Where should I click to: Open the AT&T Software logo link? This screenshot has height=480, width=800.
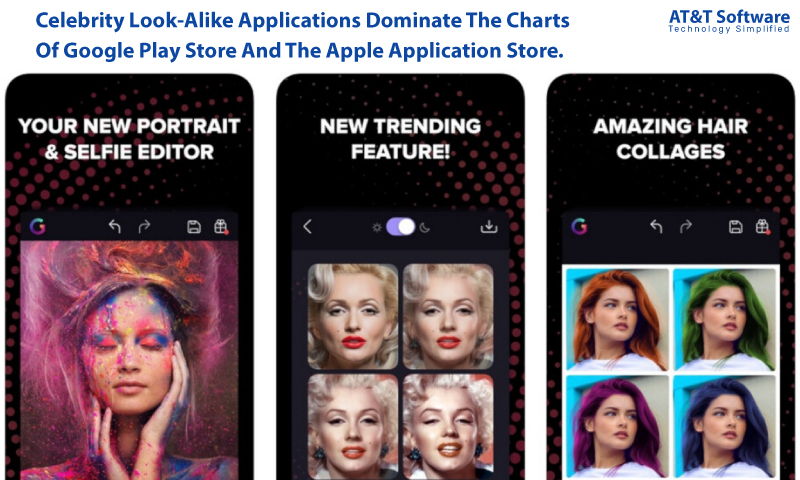pos(729,21)
